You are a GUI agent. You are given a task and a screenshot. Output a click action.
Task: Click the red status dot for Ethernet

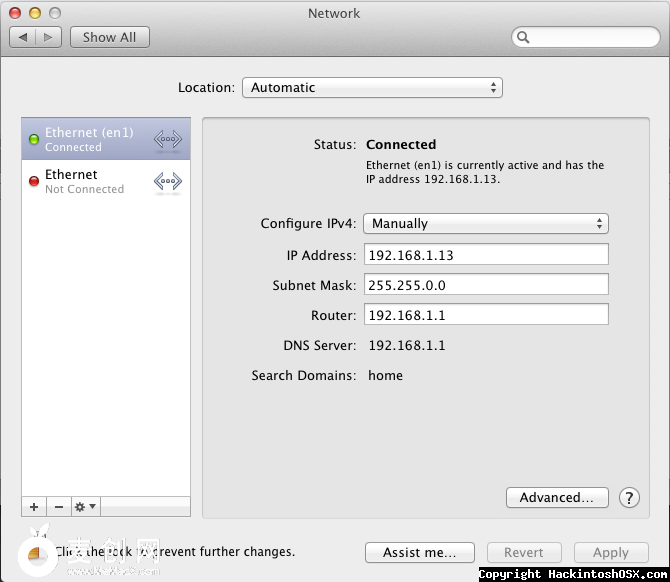[x=34, y=181]
